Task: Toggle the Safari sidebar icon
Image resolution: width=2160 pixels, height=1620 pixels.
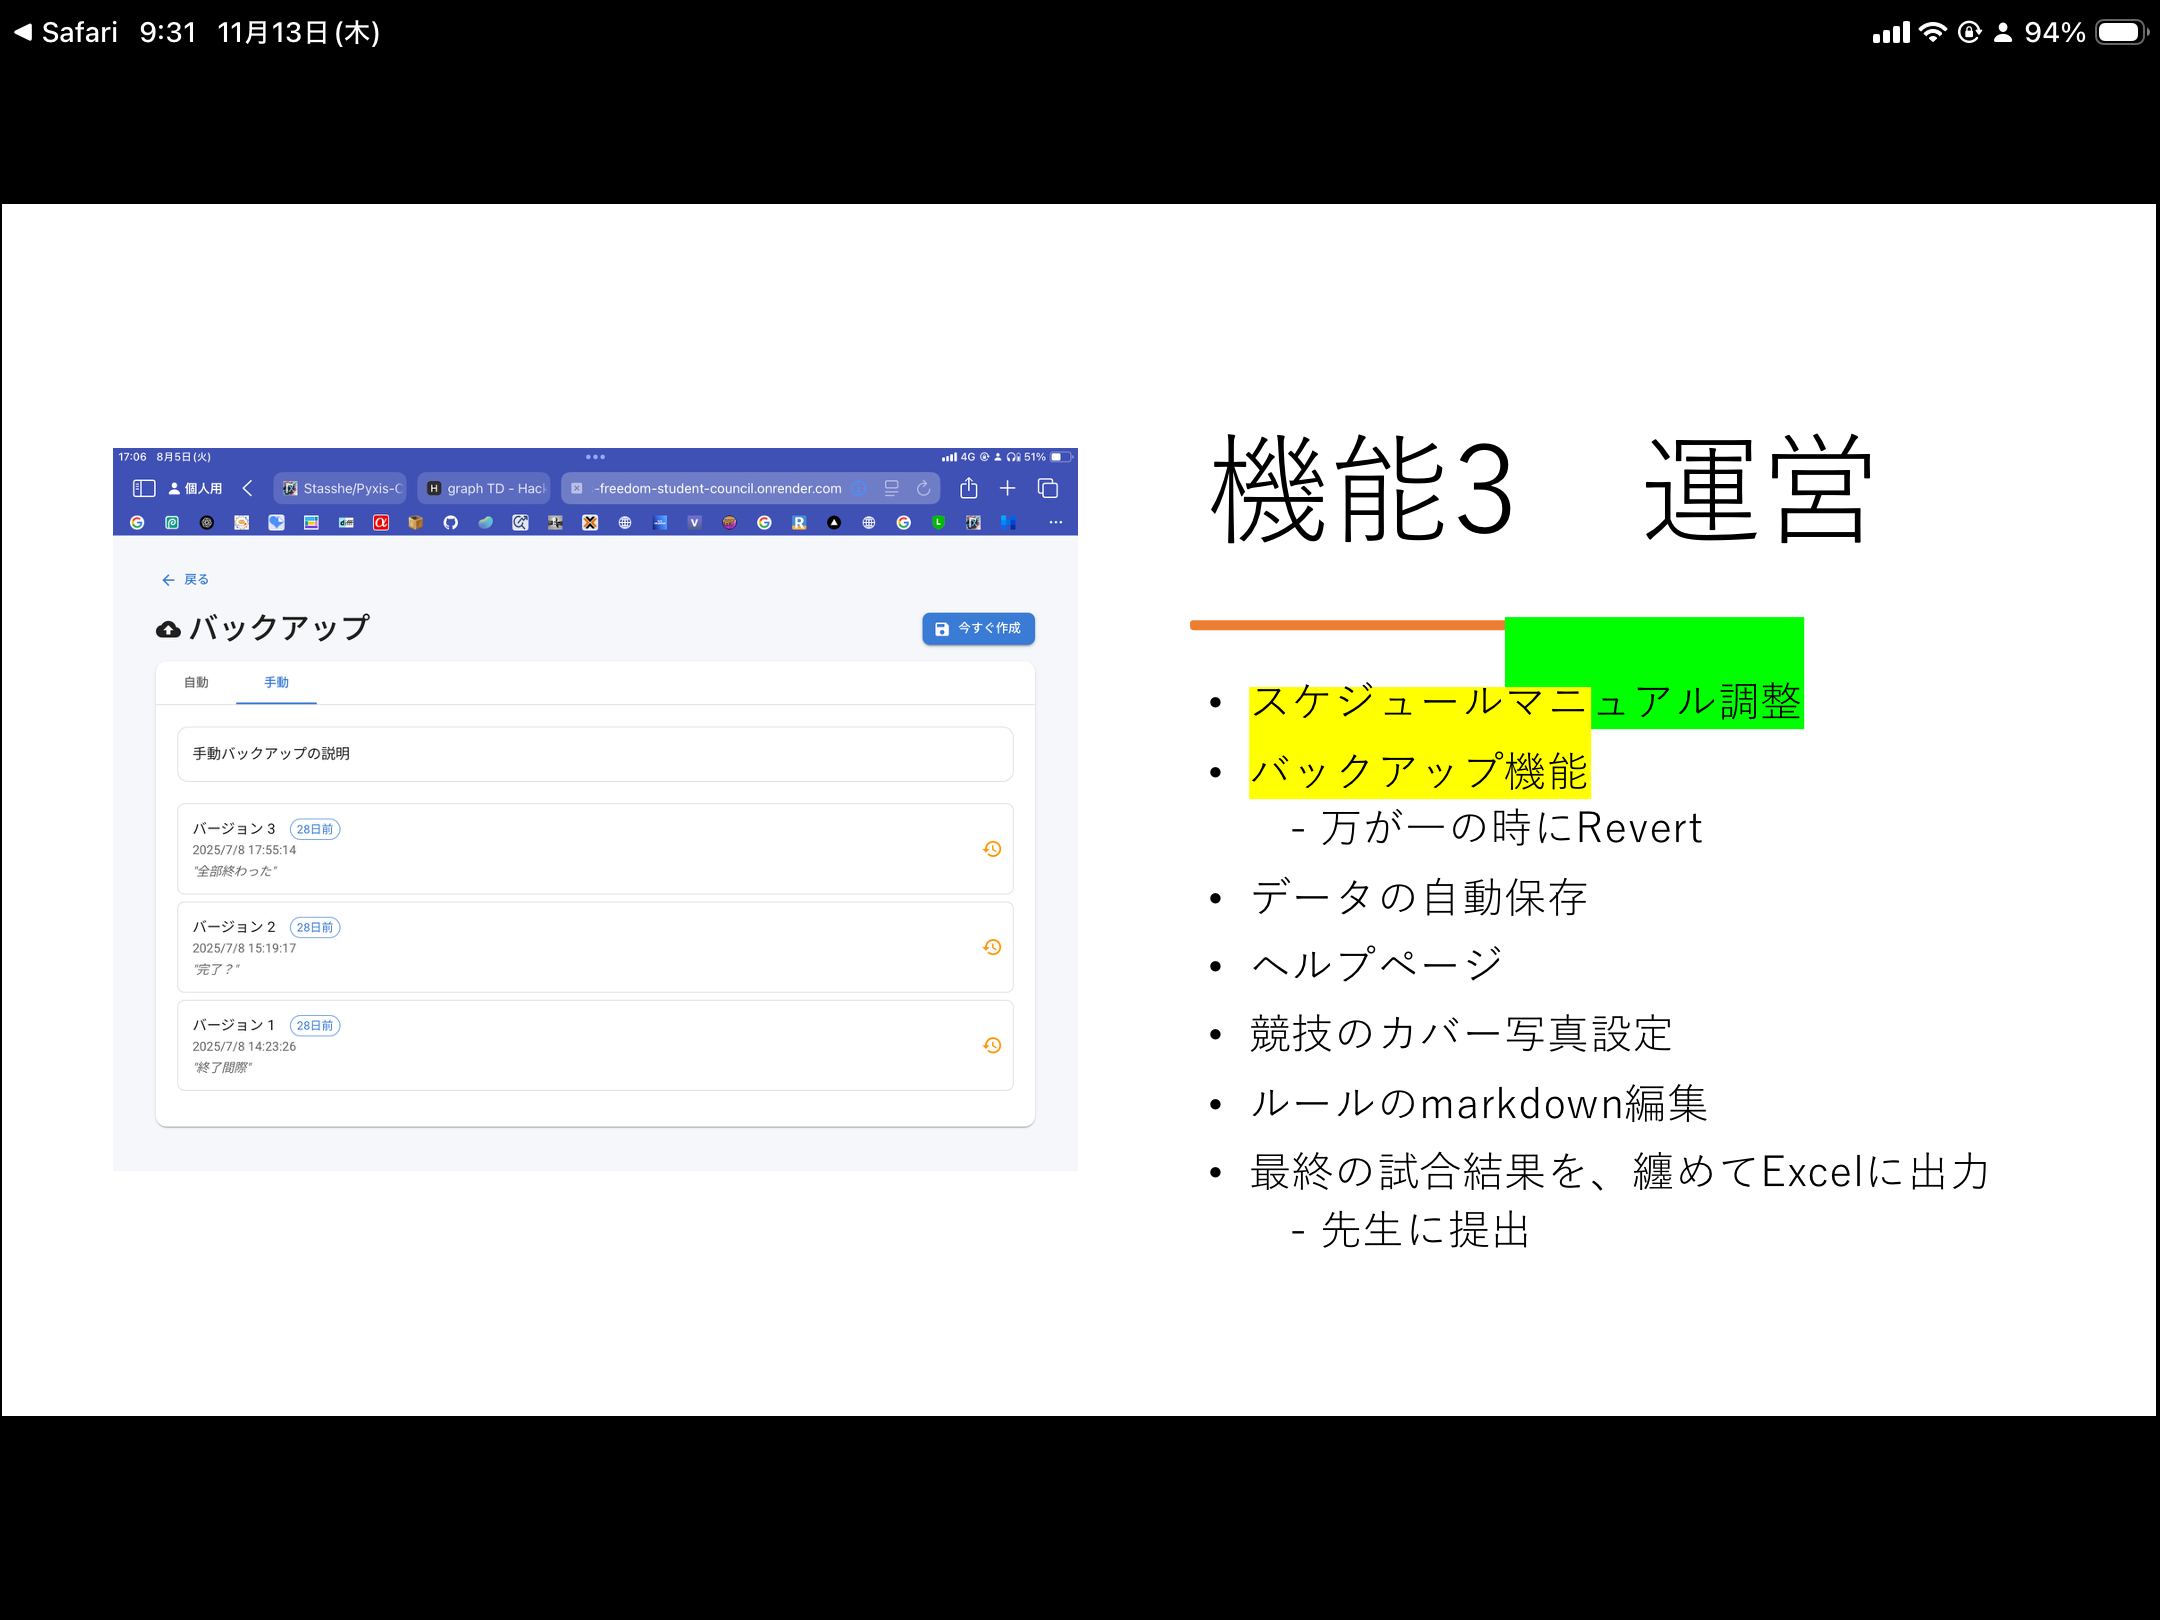Action: (x=143, y=488)
